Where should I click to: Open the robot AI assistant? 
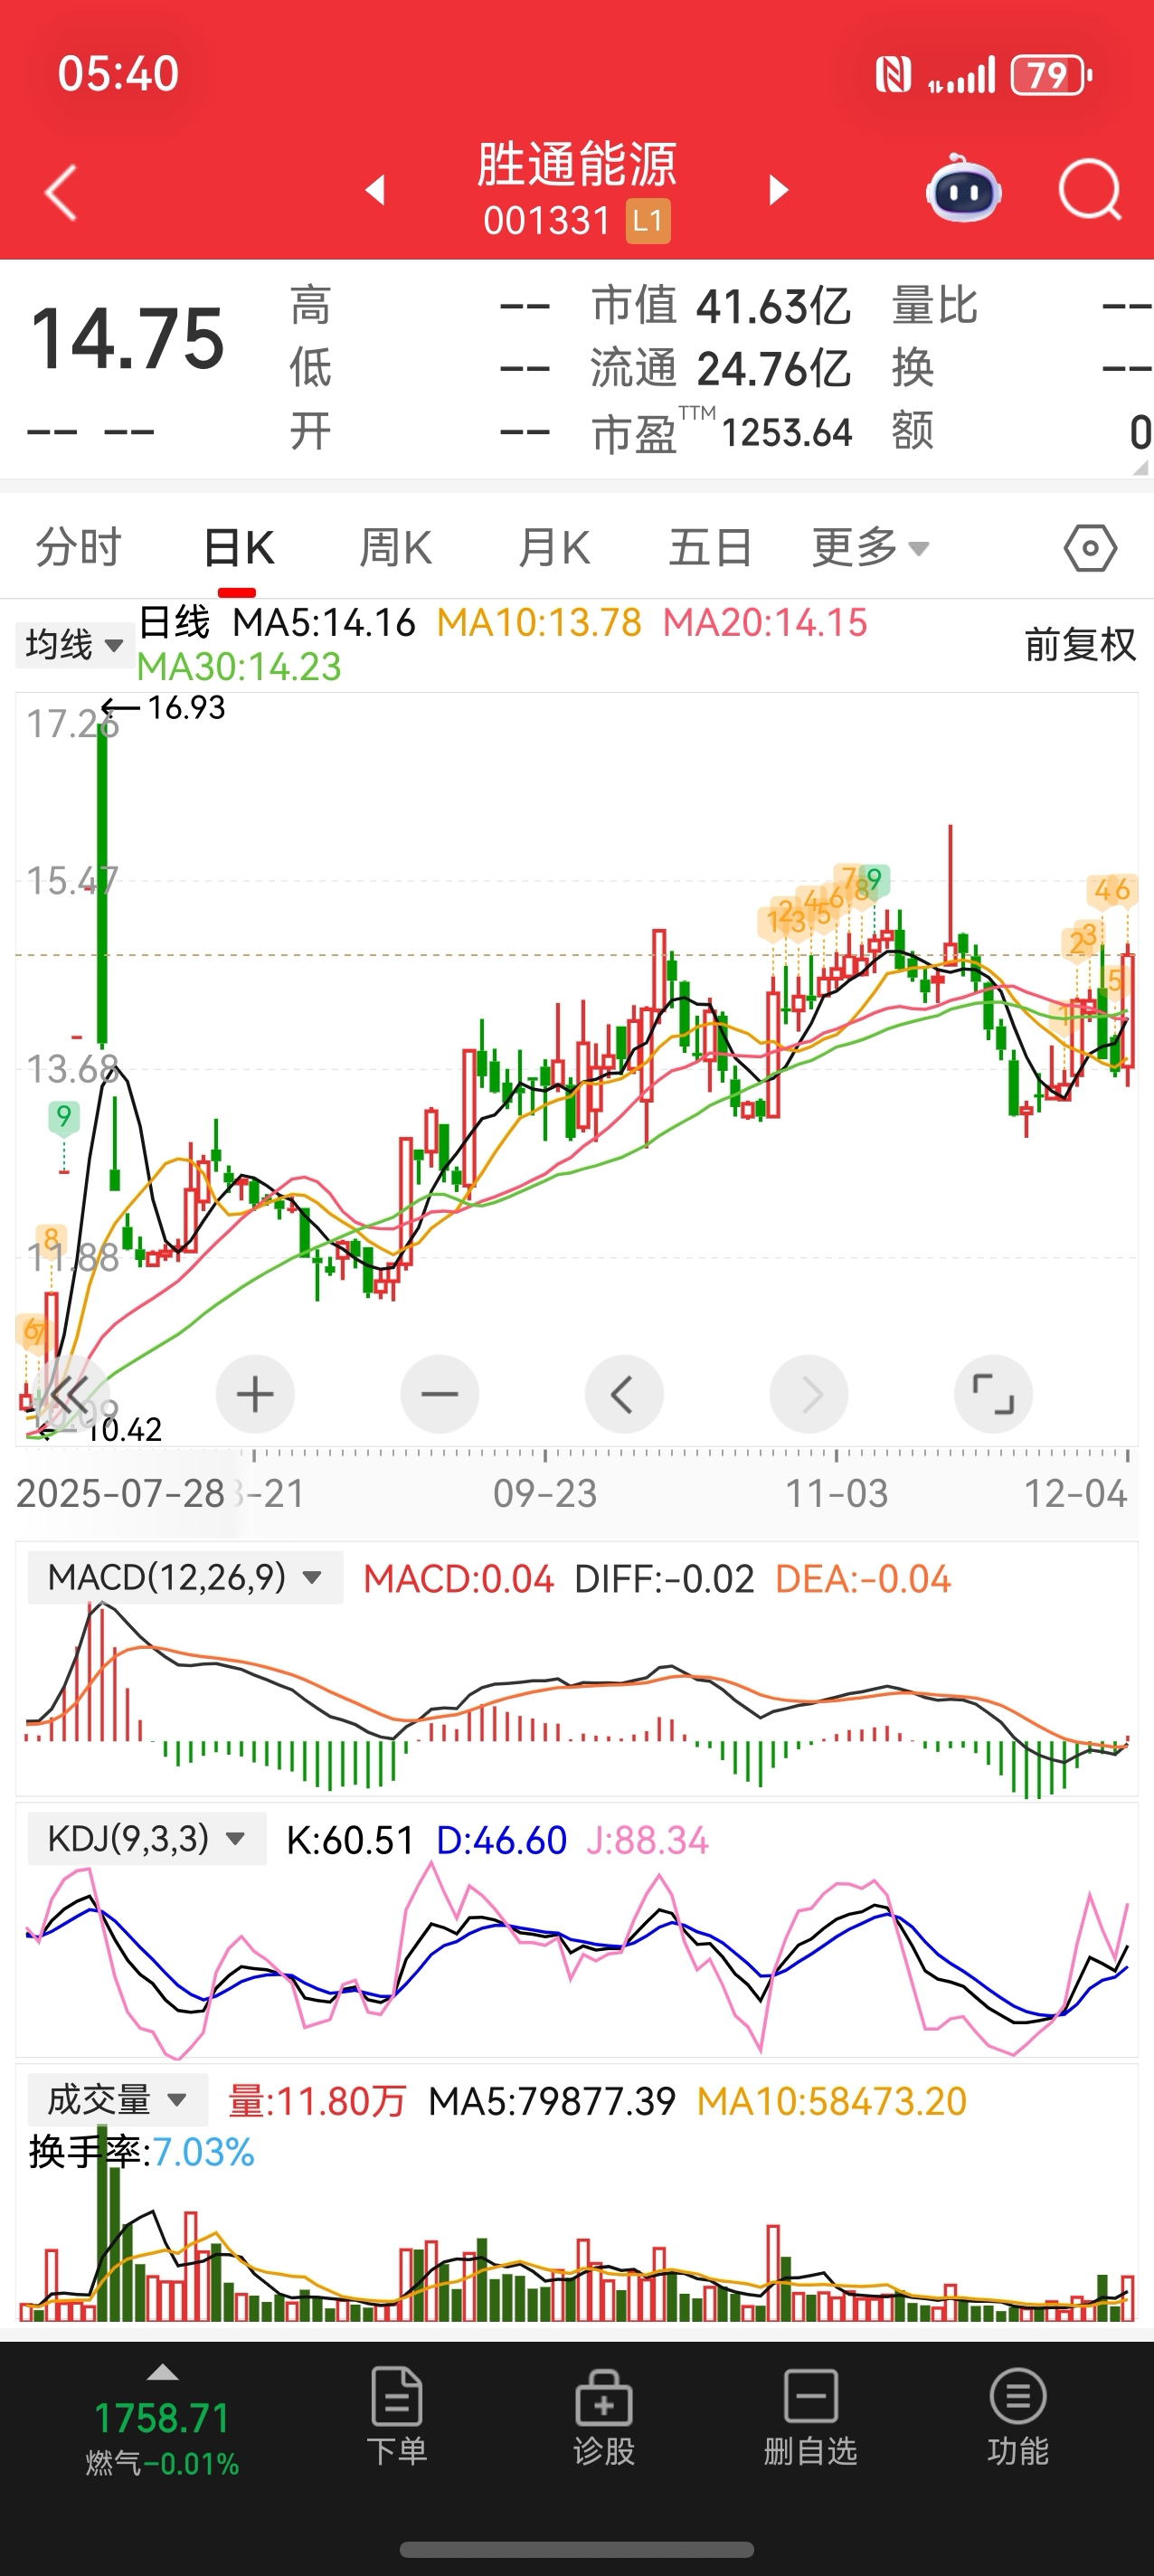(x=963, y=189)
